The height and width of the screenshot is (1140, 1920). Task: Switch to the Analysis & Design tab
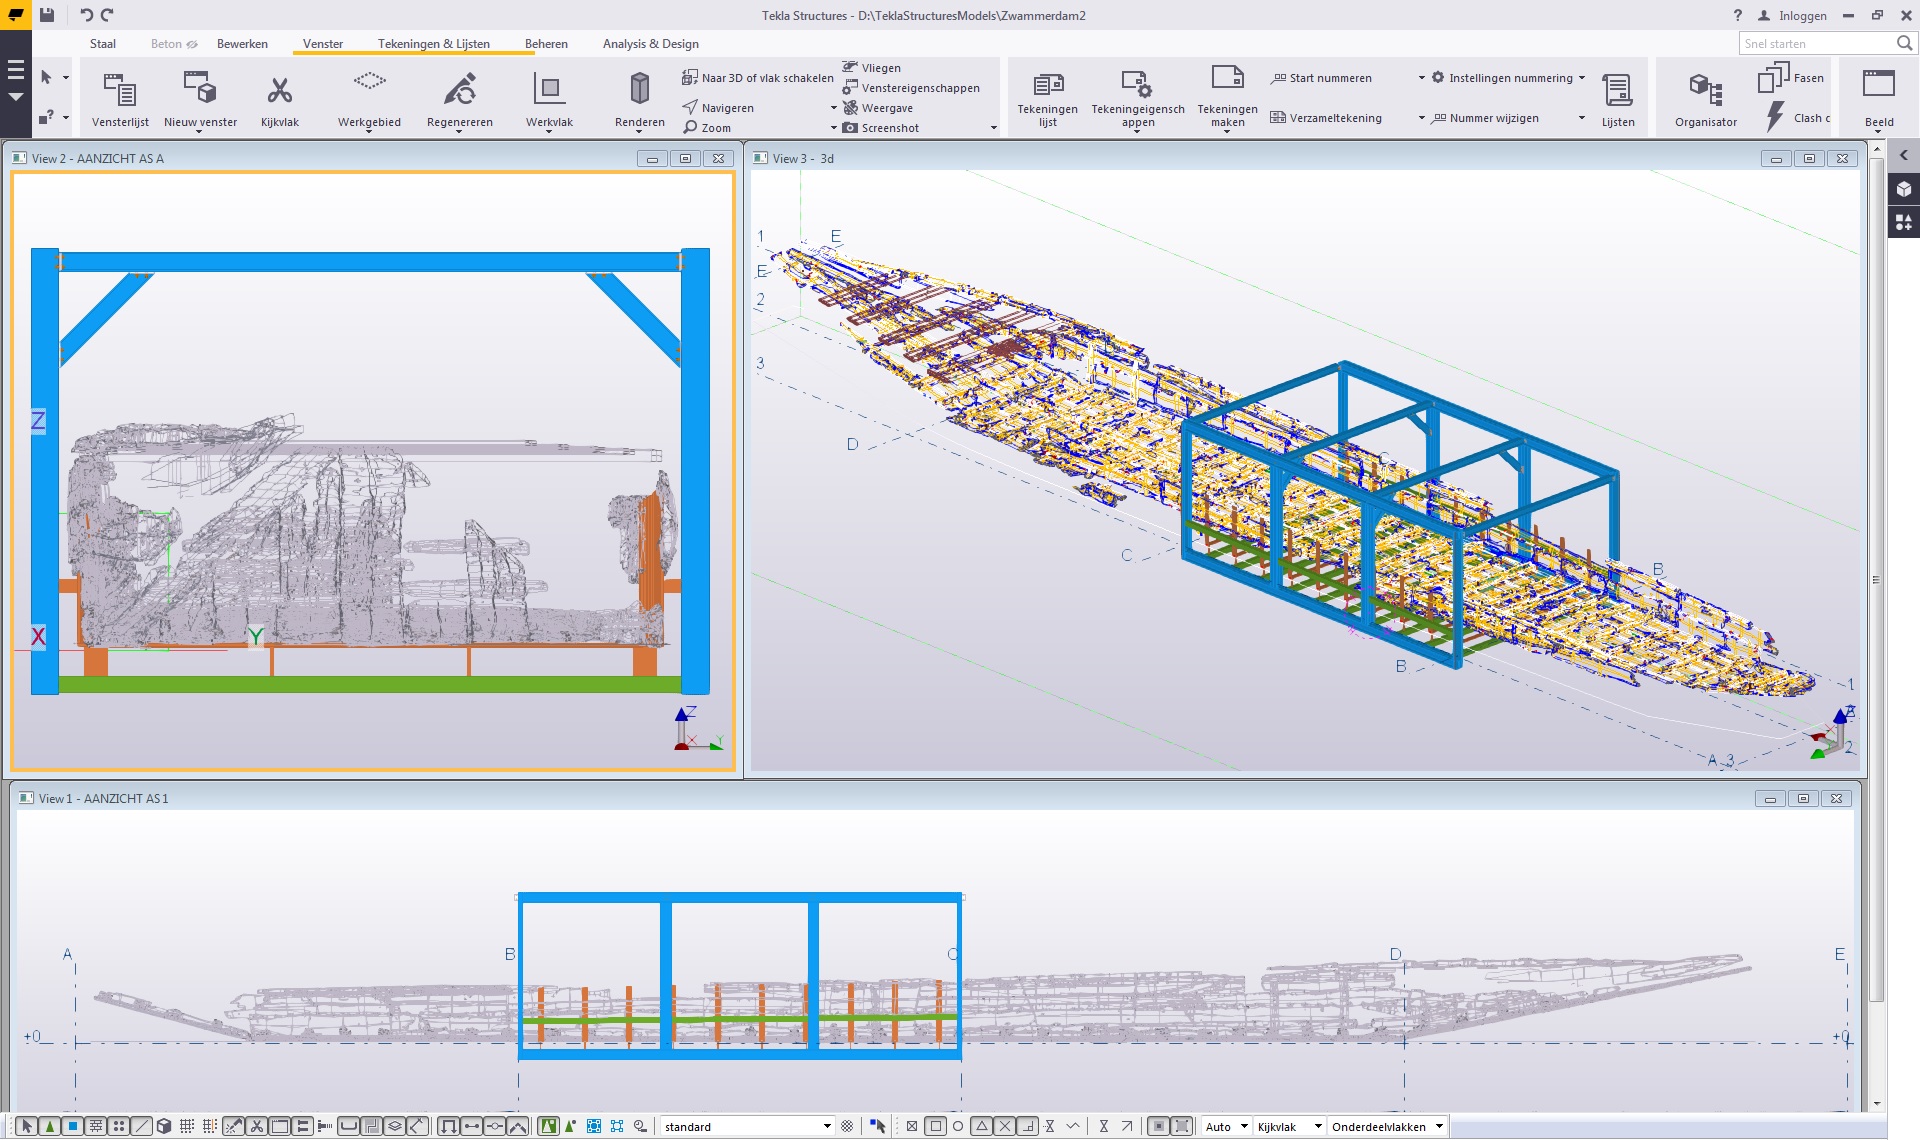click(x=650, y=43)
